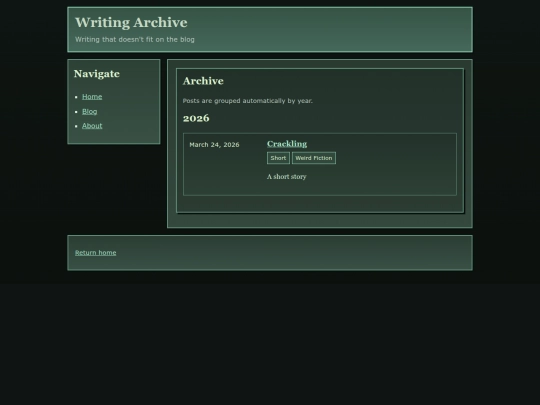Click the 2026 year heading
Screen dimensions: 540x405
click(196, 118)
